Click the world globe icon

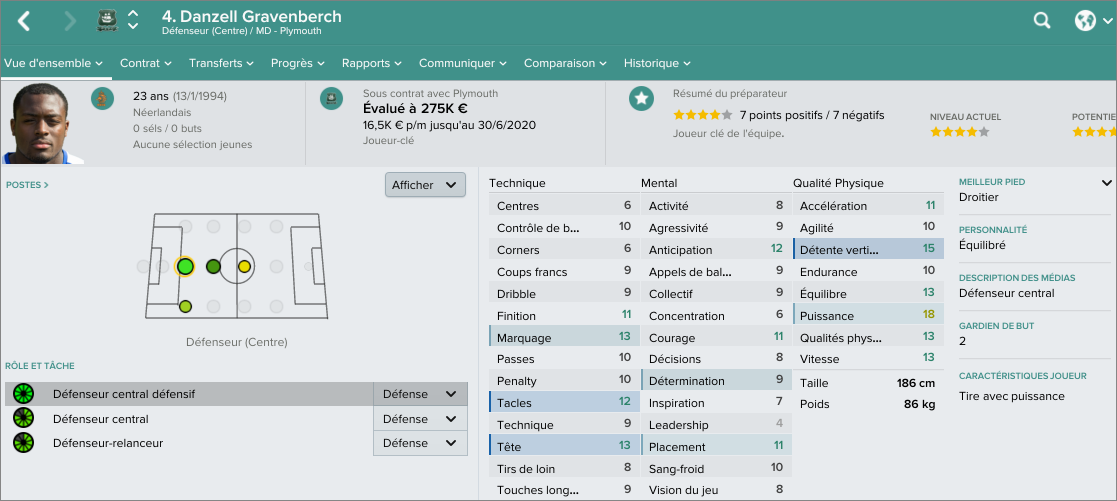[x=1085, y=21]
